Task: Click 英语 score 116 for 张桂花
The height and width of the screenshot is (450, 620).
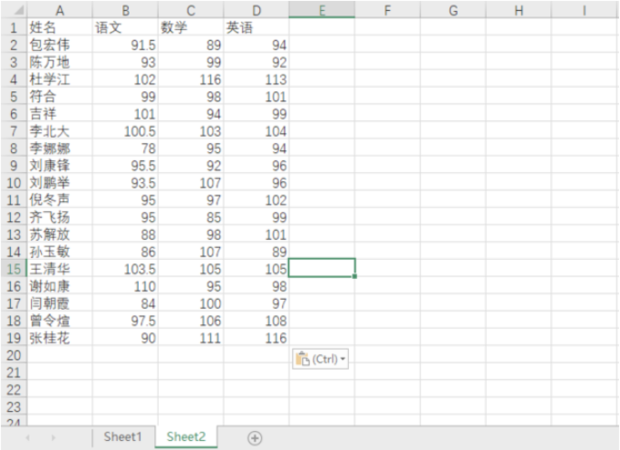Action: pos(257,338)
